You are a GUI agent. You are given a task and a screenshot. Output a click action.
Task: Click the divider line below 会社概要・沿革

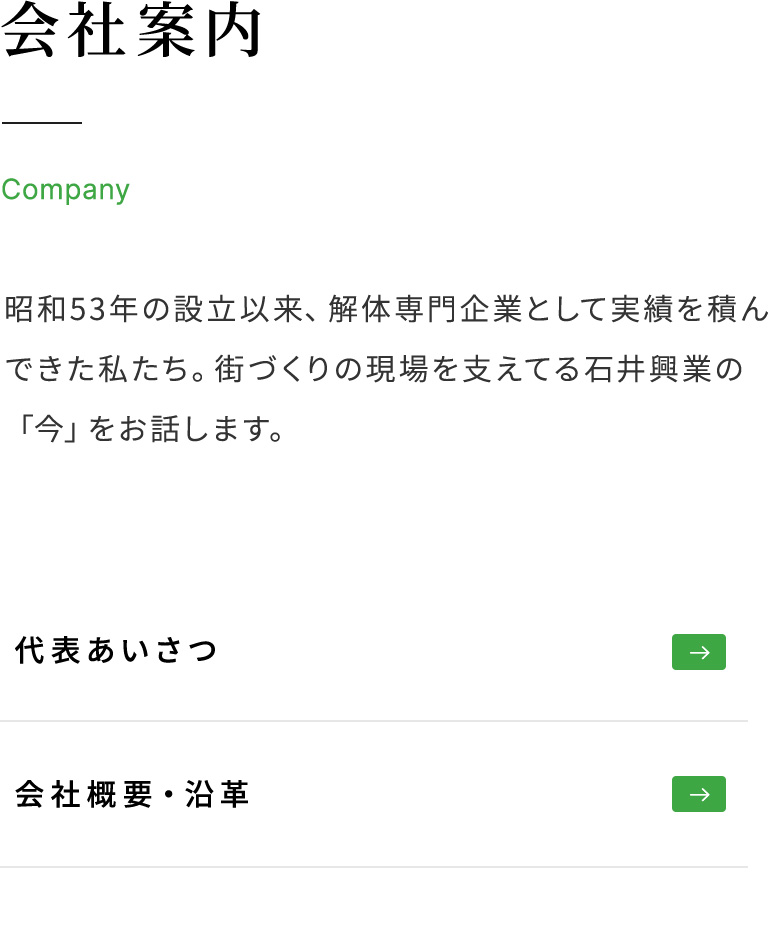(x=374, y=866)
